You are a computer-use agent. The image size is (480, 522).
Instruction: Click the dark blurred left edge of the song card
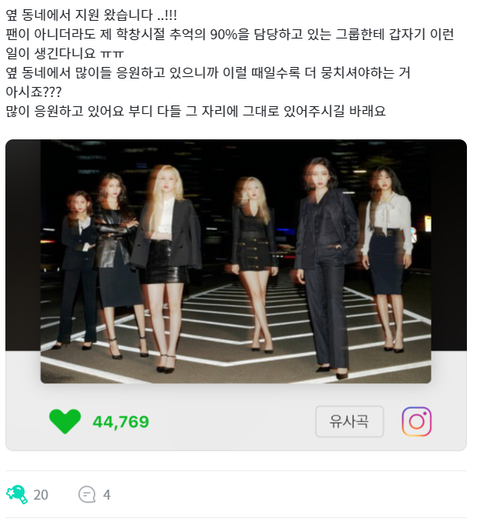coord(23,245)
